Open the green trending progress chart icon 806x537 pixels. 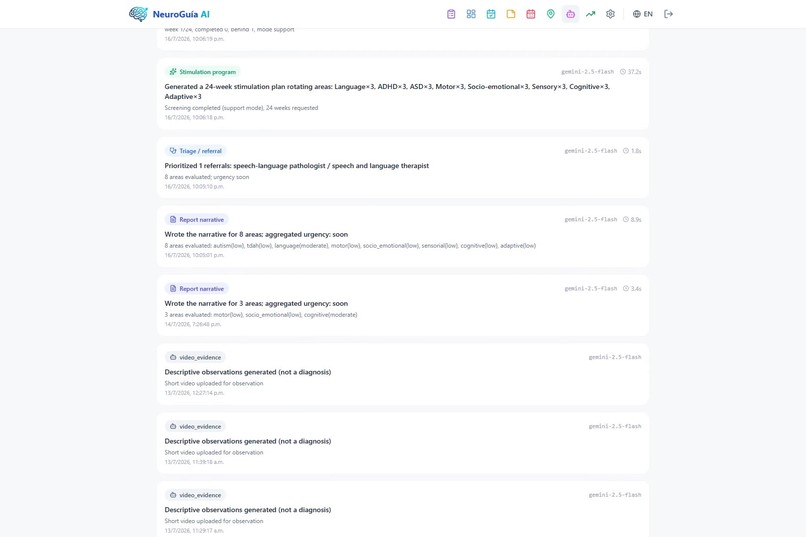point(590,14)
